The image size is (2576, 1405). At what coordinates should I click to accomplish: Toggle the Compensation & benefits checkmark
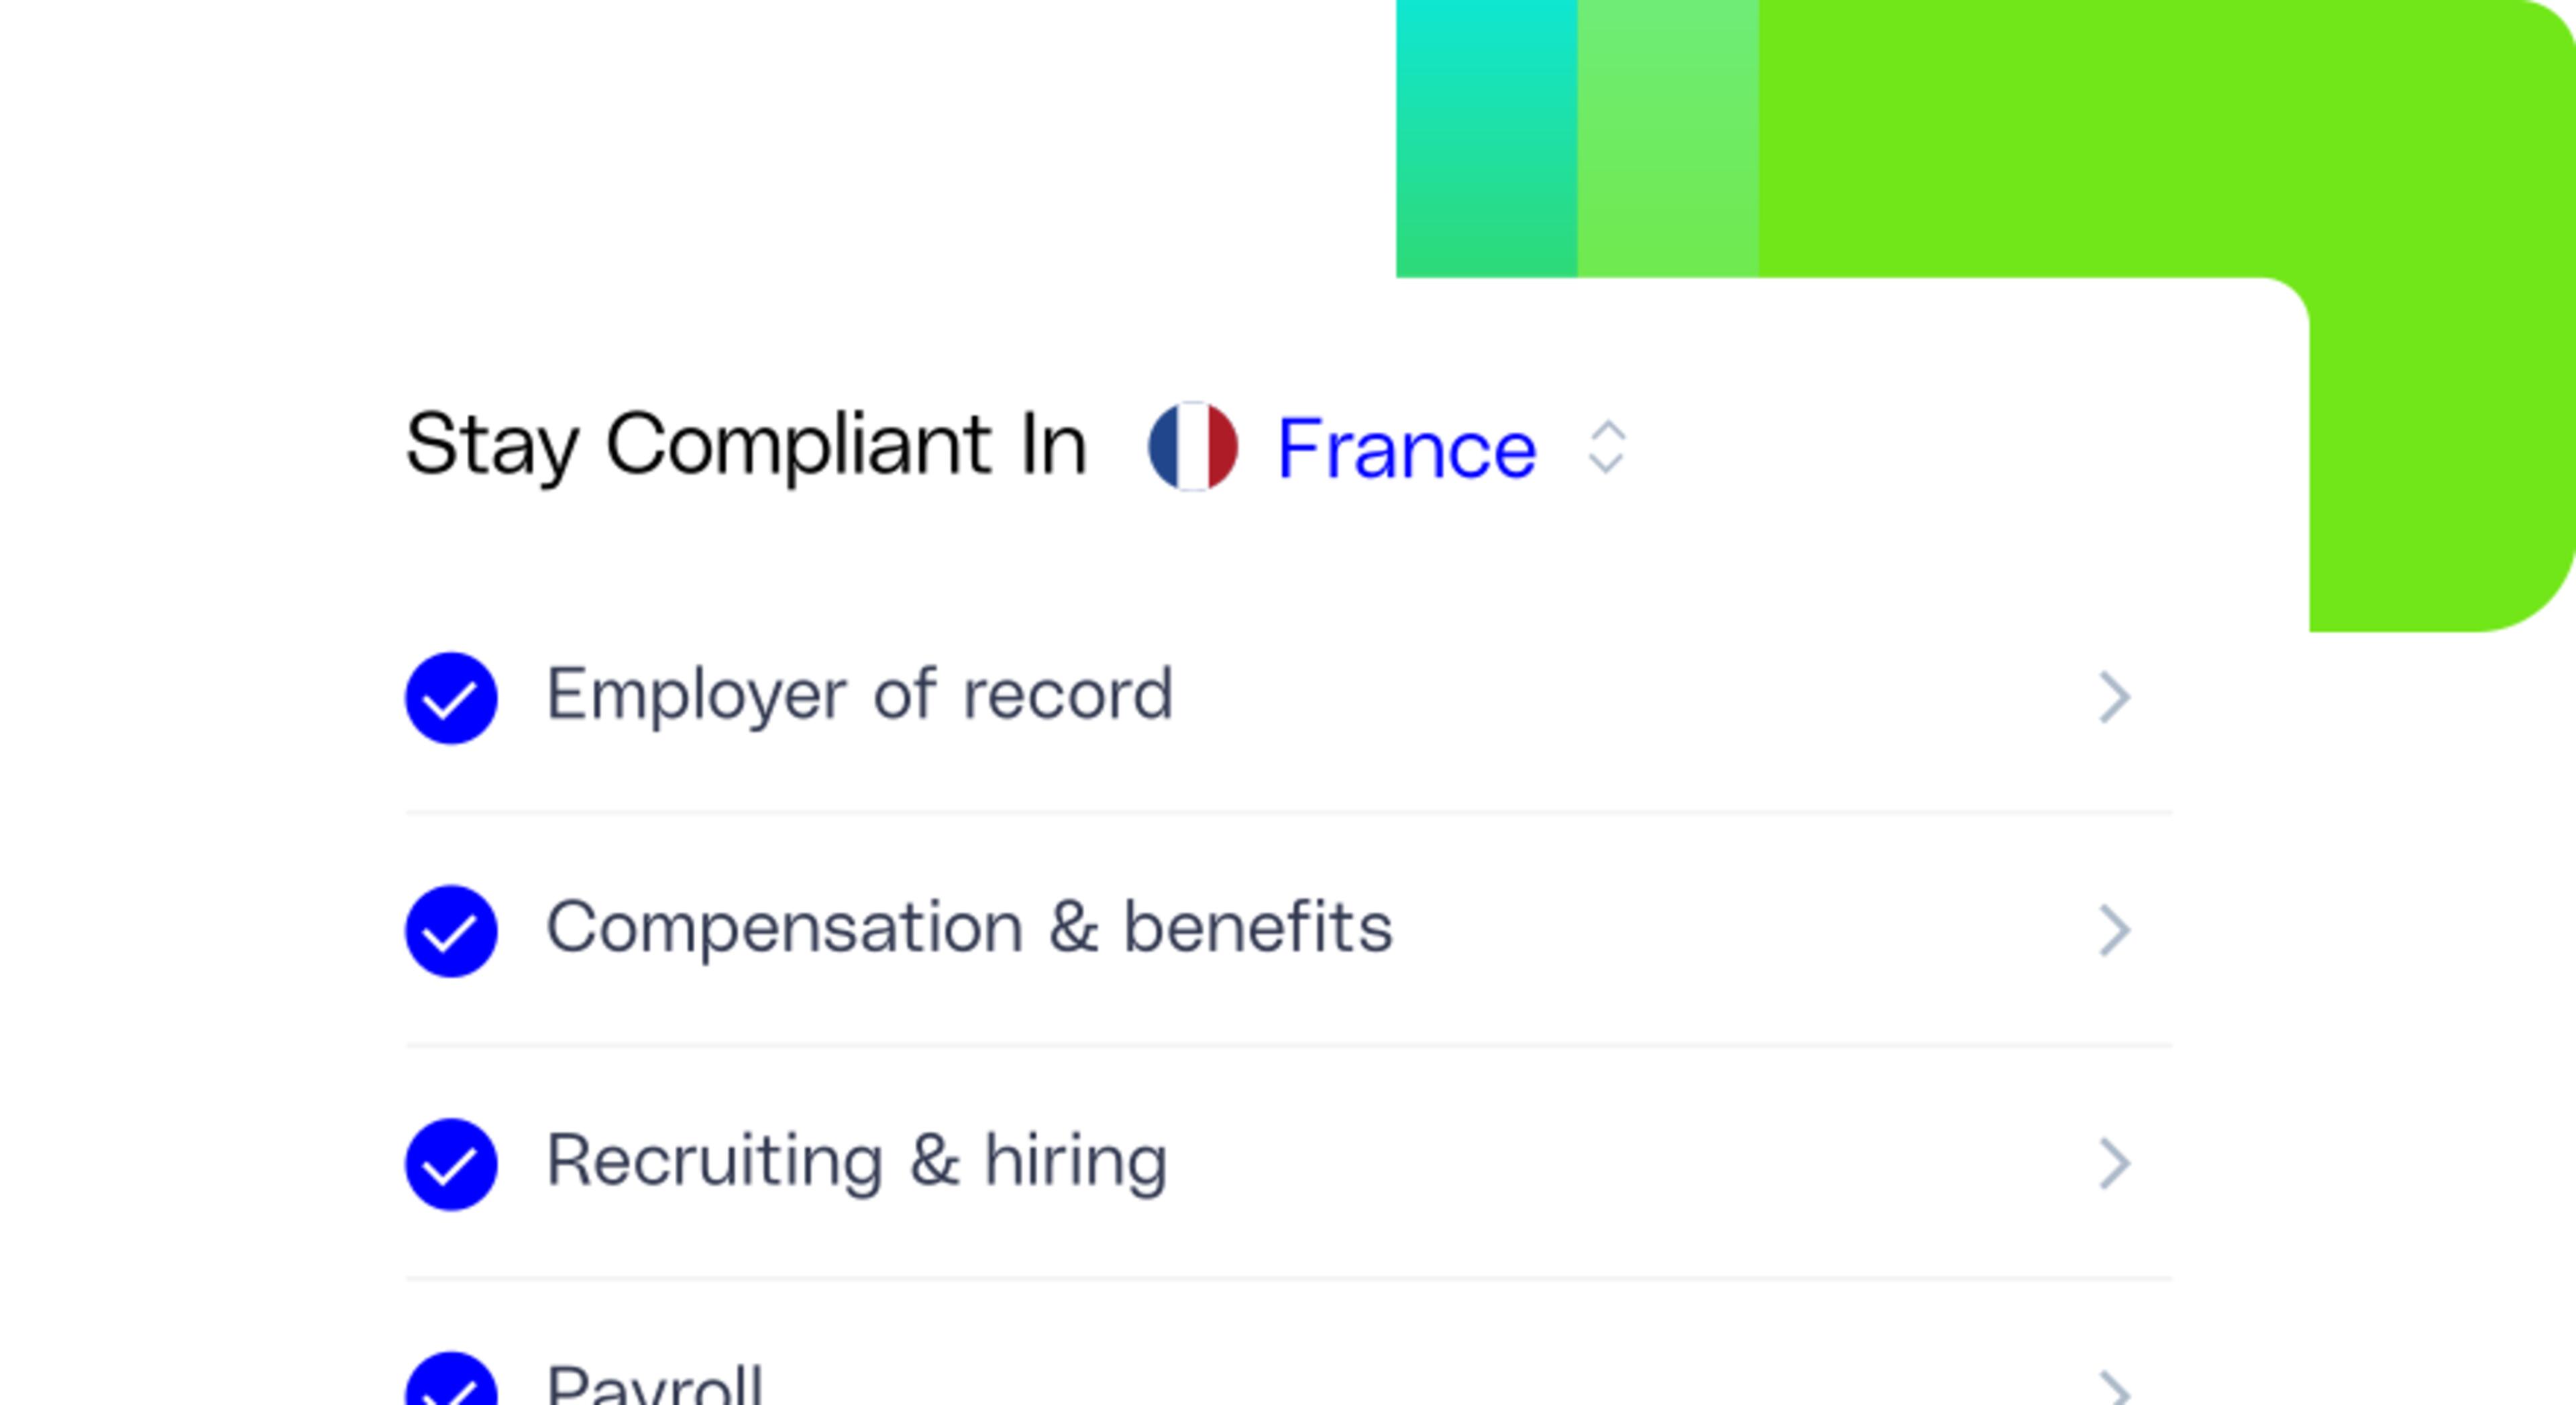451,931
